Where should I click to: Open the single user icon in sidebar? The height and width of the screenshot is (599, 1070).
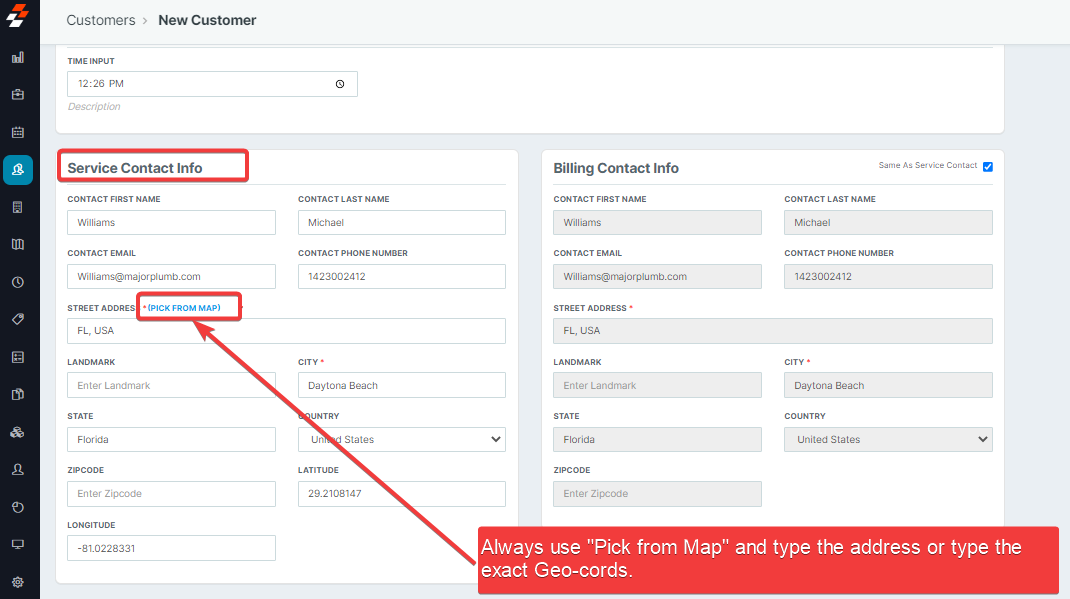tap(18, 469)
